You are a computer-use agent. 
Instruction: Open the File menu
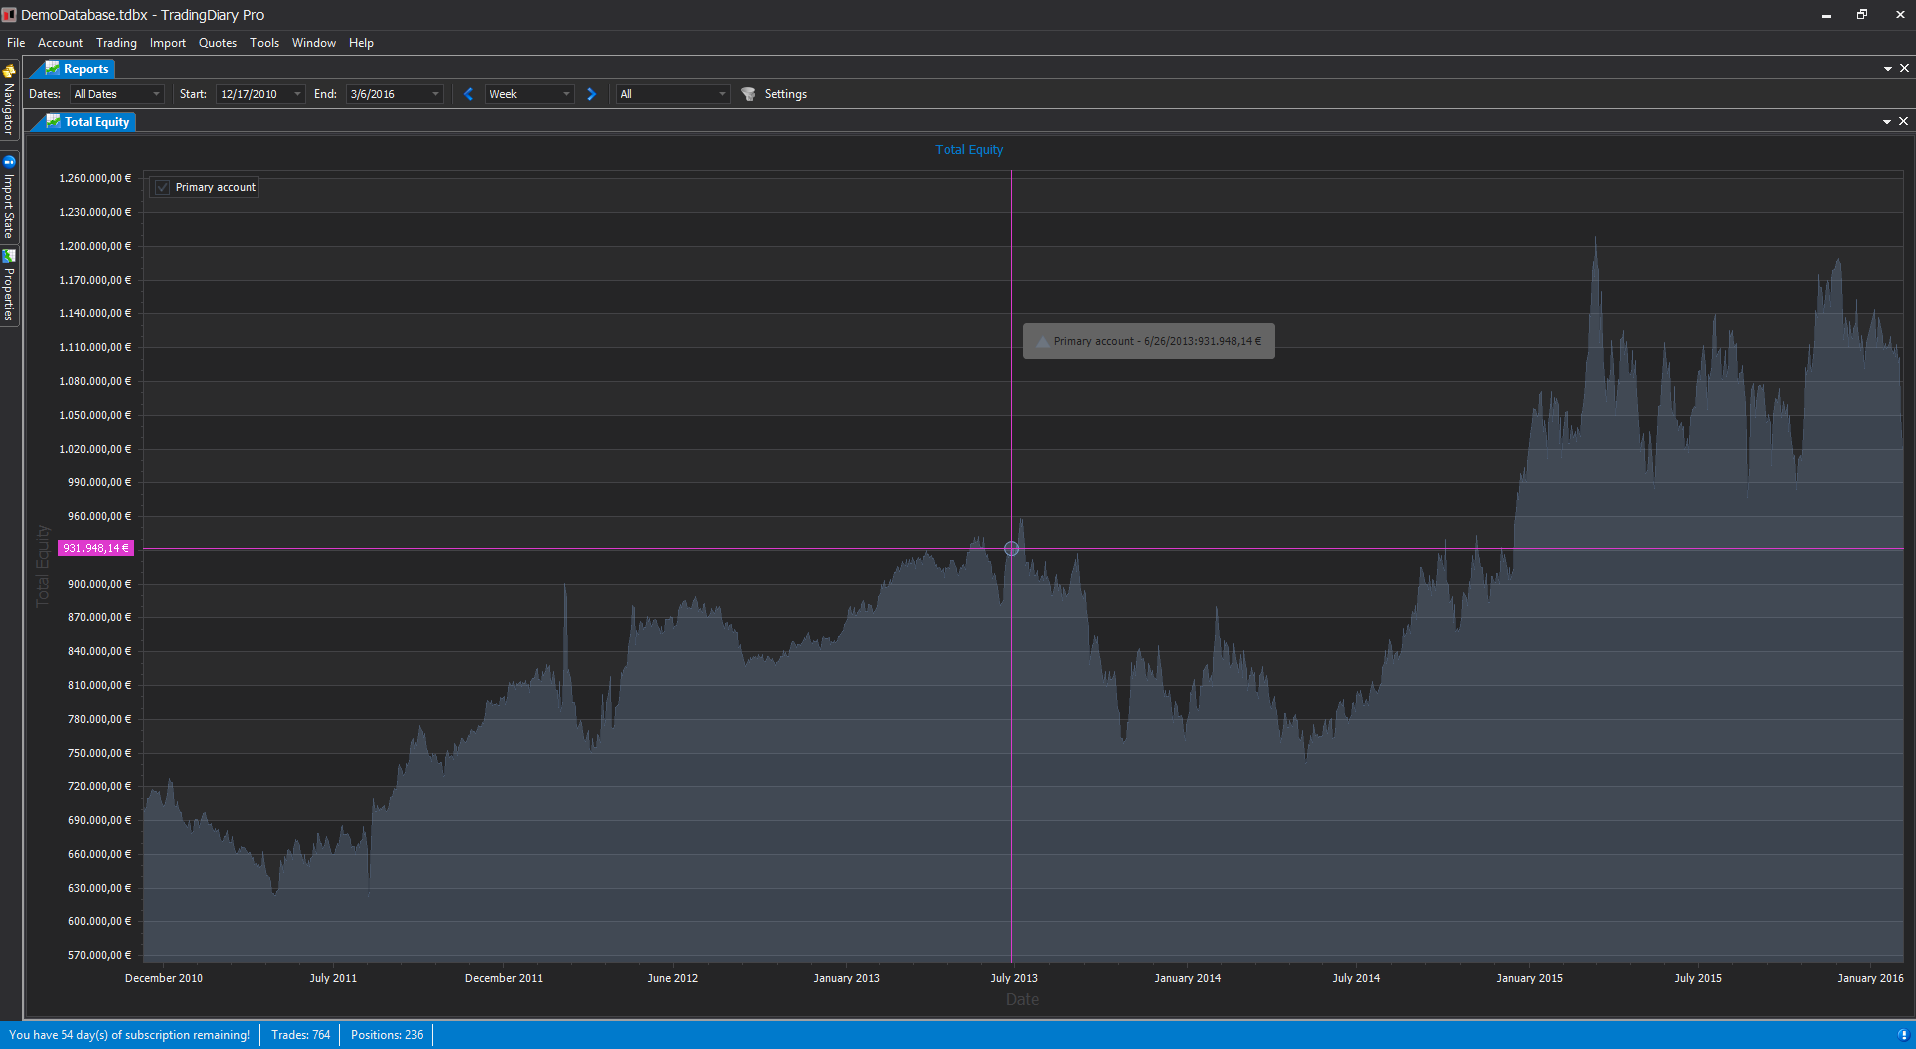click(16, 43)
